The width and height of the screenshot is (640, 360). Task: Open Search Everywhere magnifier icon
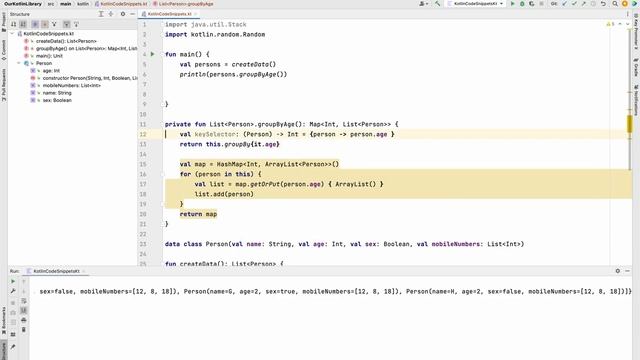[x=615, y=4]
